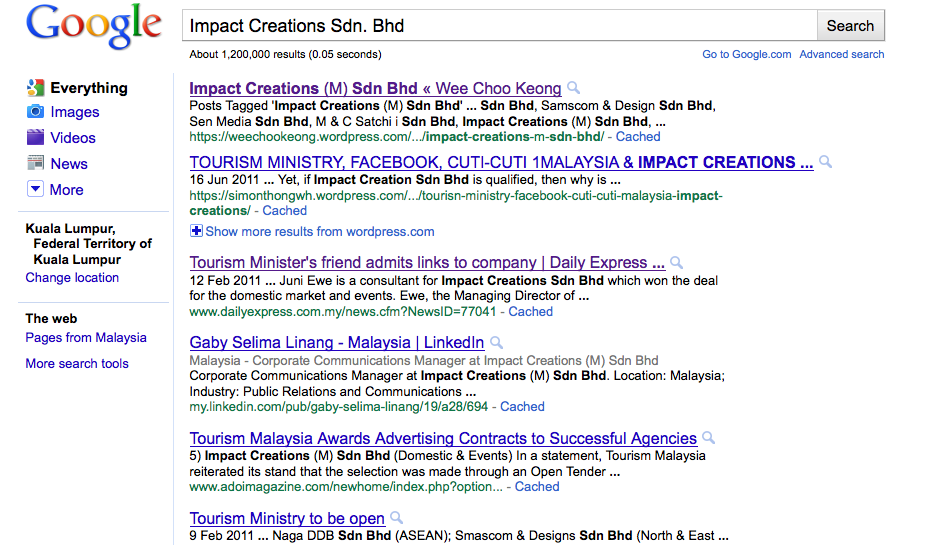The height and width of the screenshot is (545, 934).
Task: Open More search tools options
Action: click(x=77, y=364)
